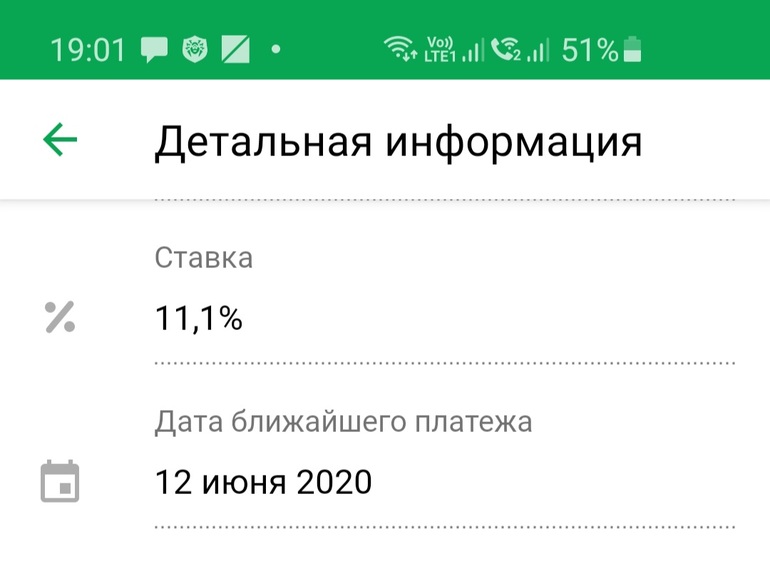Select the Дата ближайшего платежа label
This screenshot has width=770, height=571.
coord(343,421)
